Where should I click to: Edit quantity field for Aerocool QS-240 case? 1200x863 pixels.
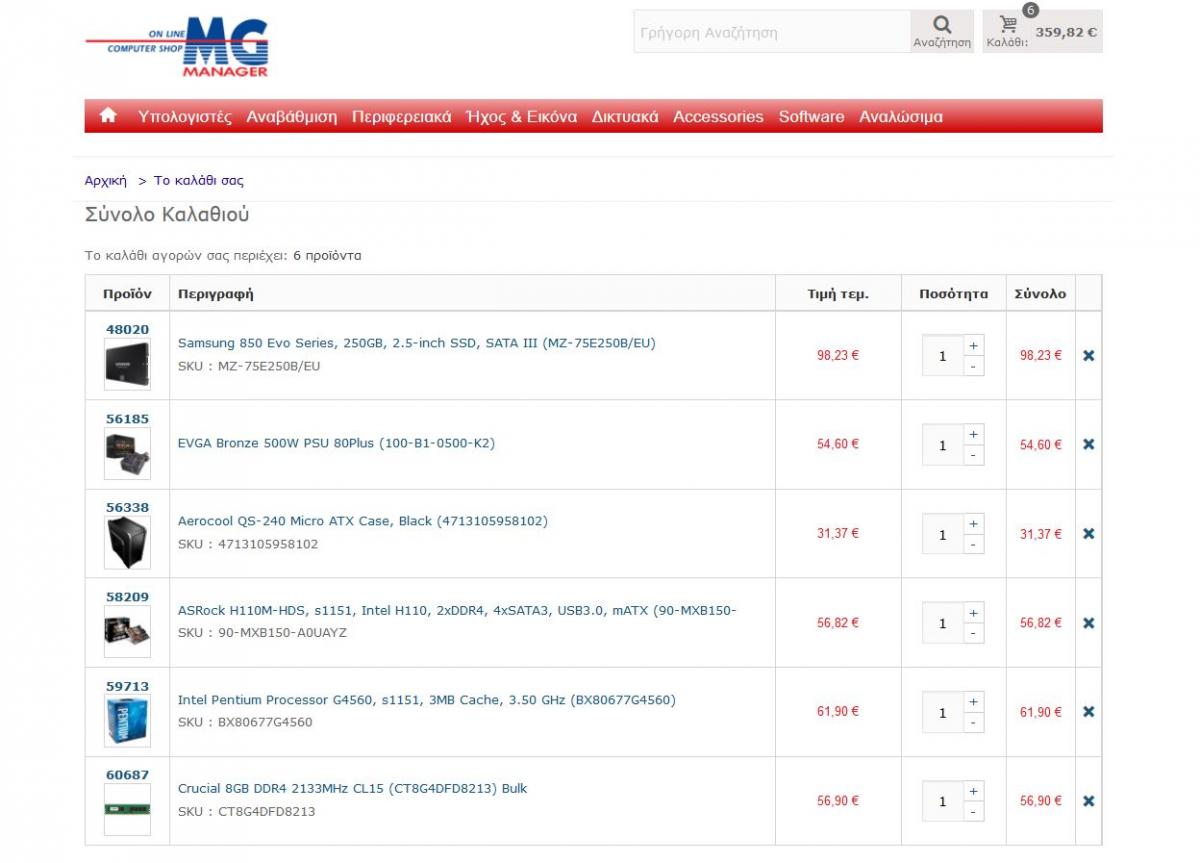[x=943, y=534]
